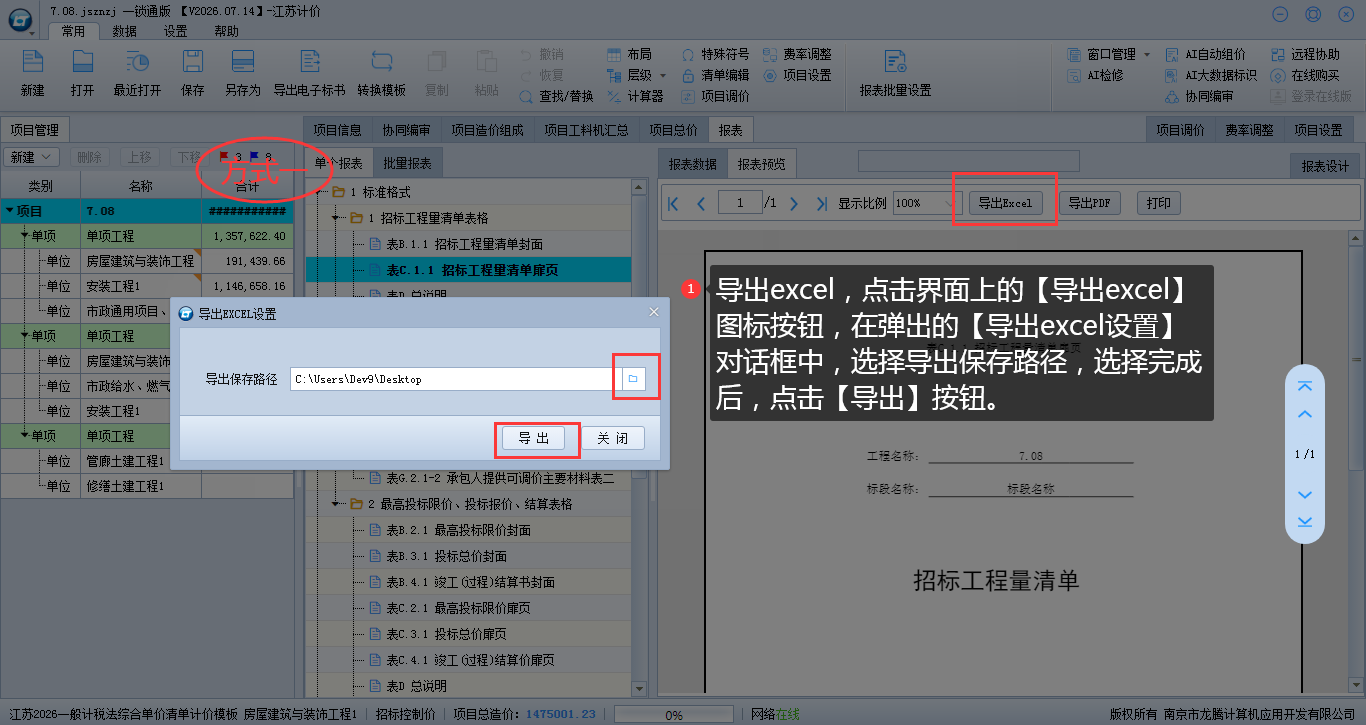1366x725 pixels.
Task: Click the floating jump-to-top double arrow
Action: [1304, 387]
